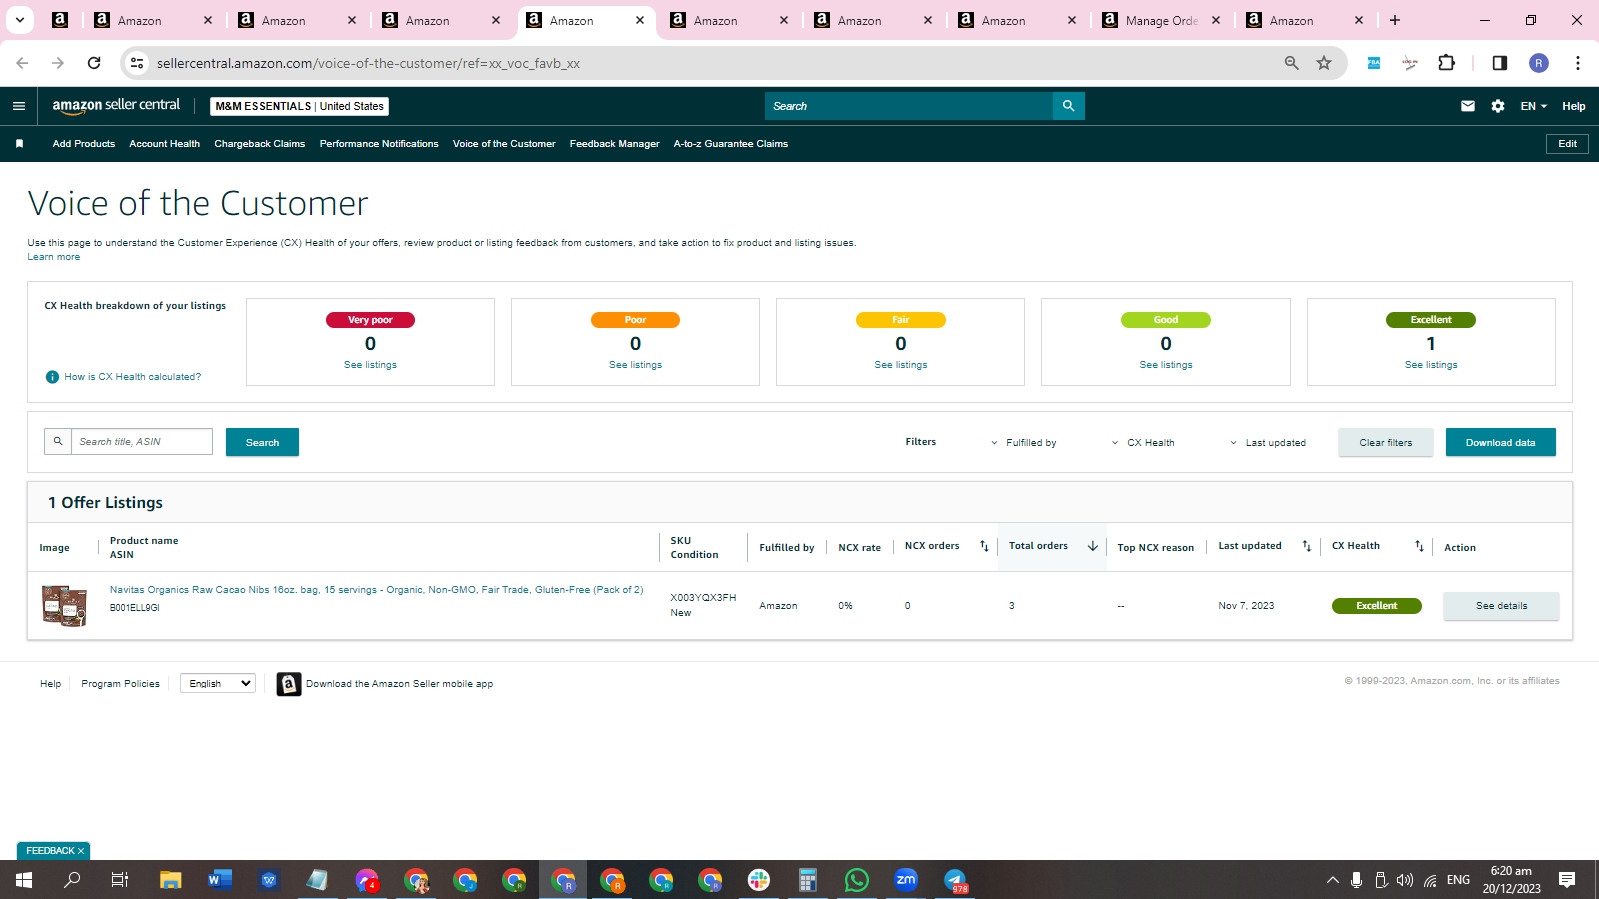Open browser extensions puzzle icon
The width and height of the screenshot is (1599, 899).
click(x=1446, y=63)
